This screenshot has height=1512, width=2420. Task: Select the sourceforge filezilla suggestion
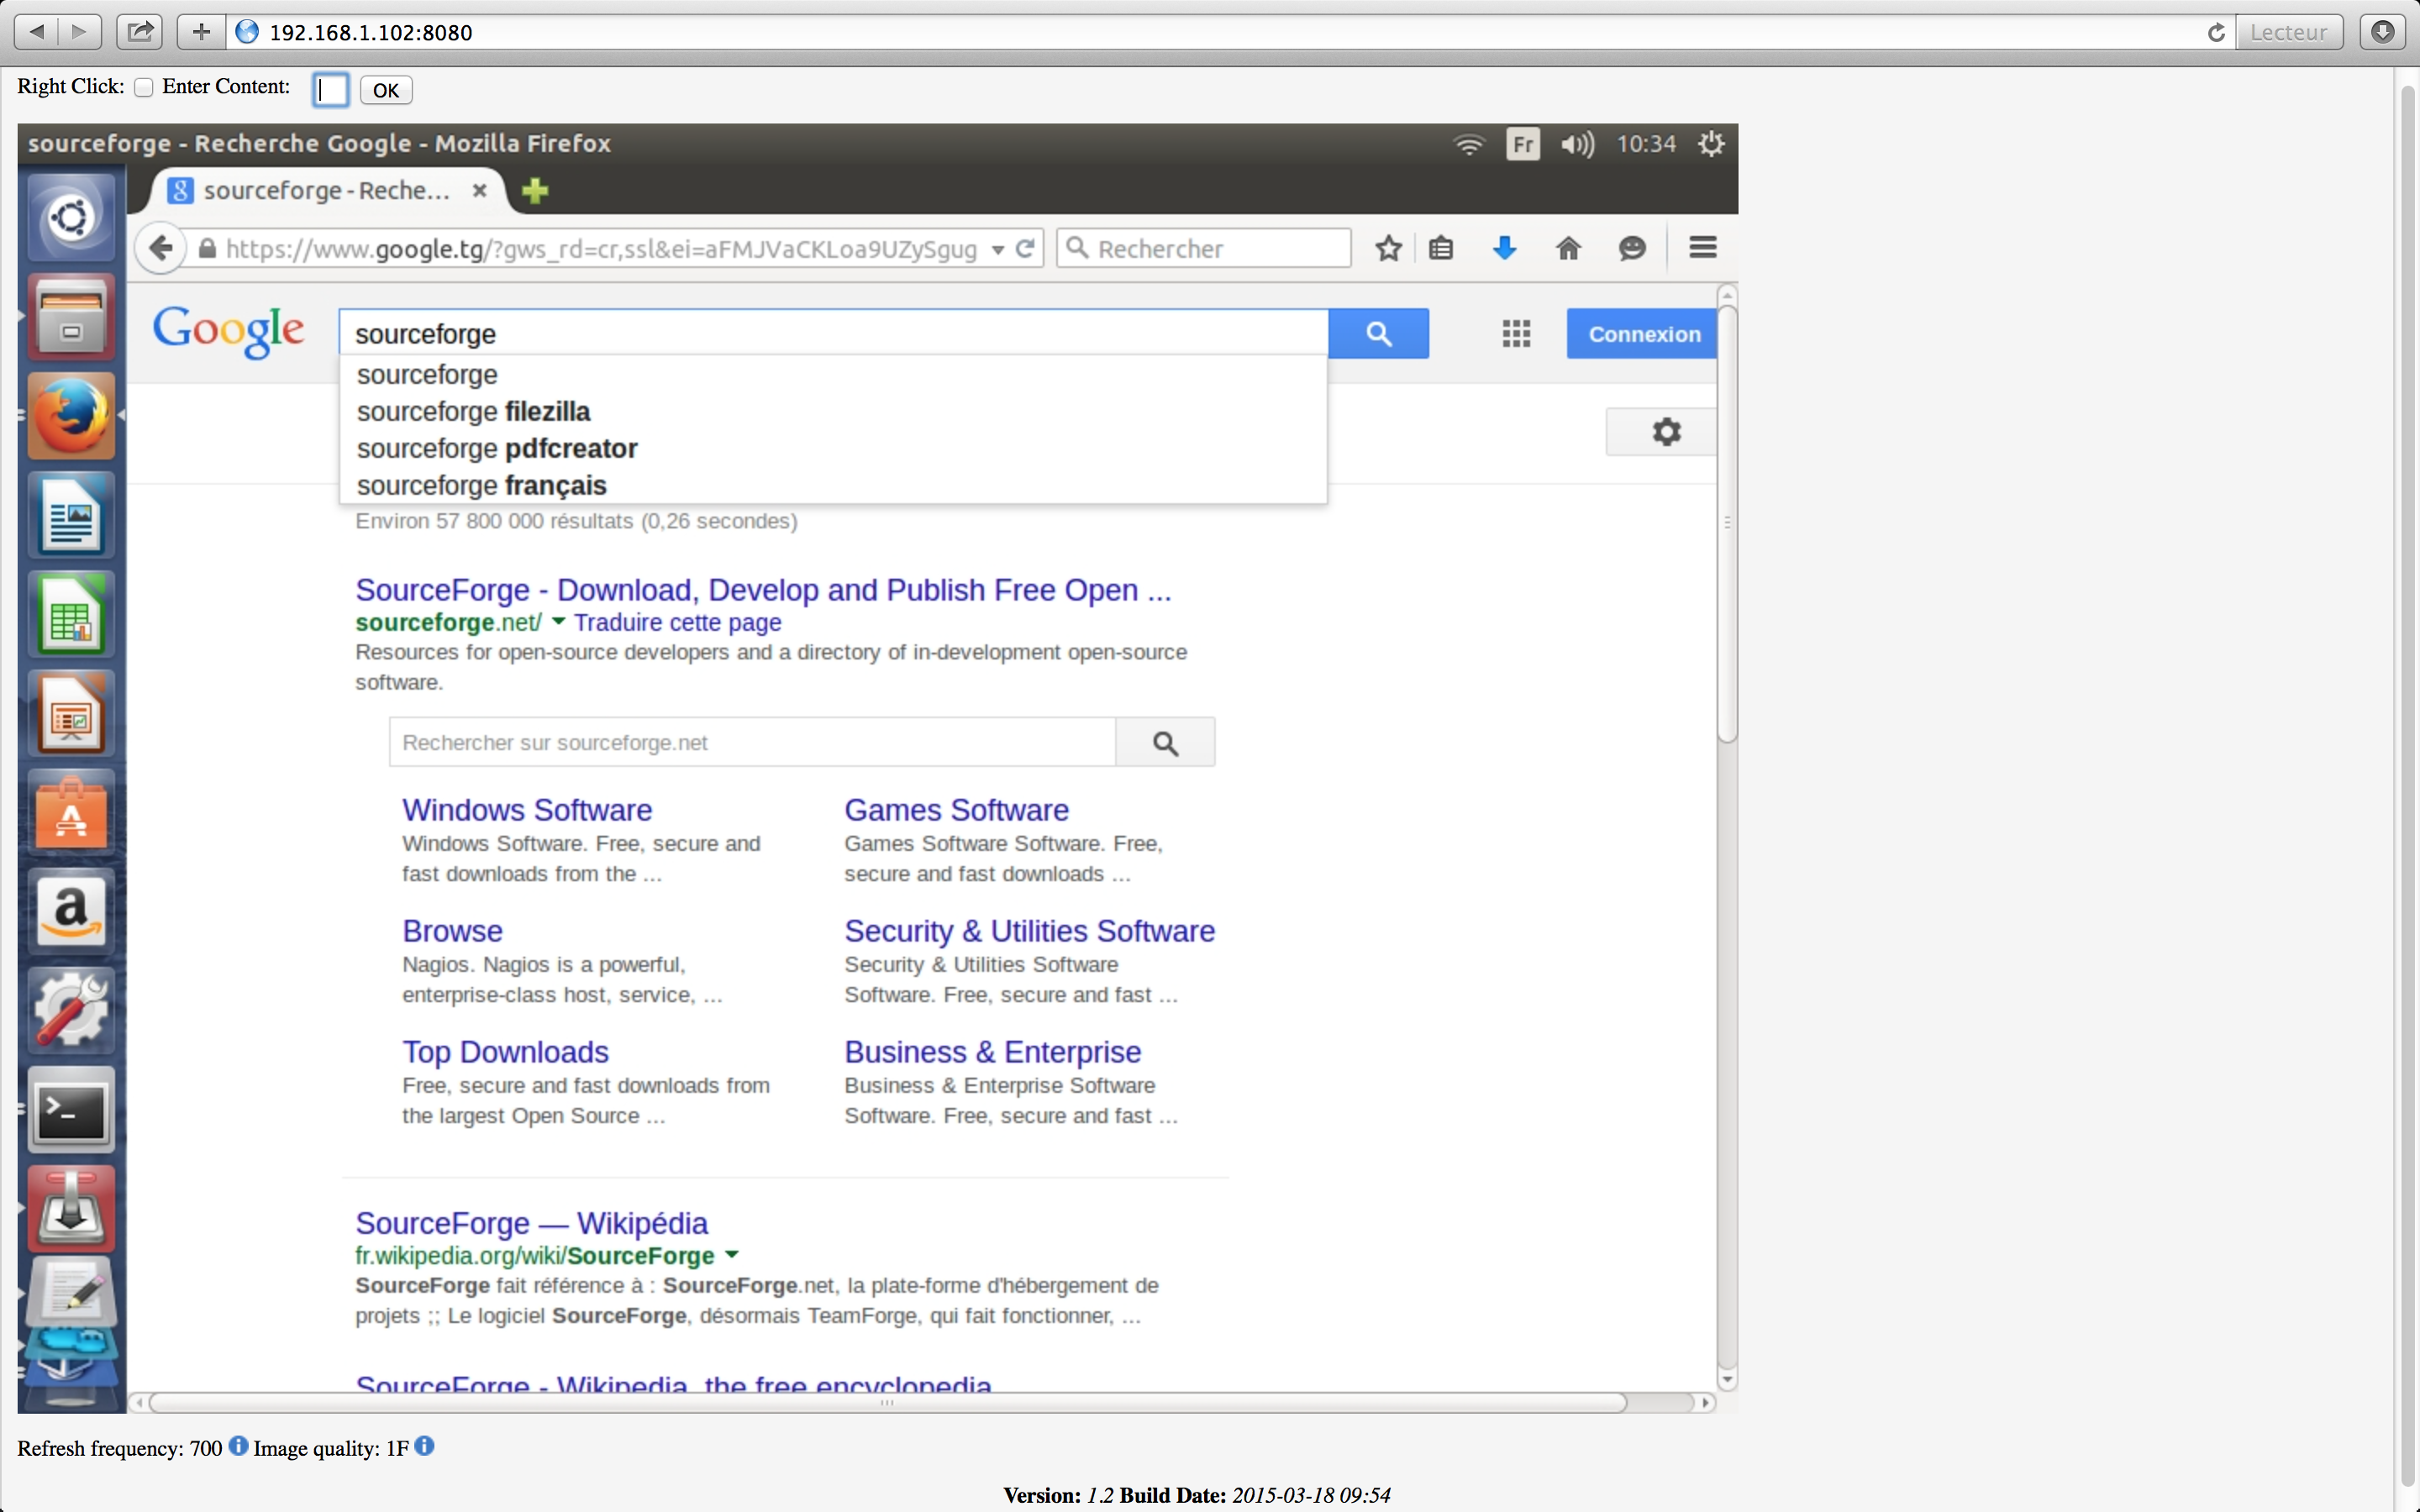coord(473,412)
